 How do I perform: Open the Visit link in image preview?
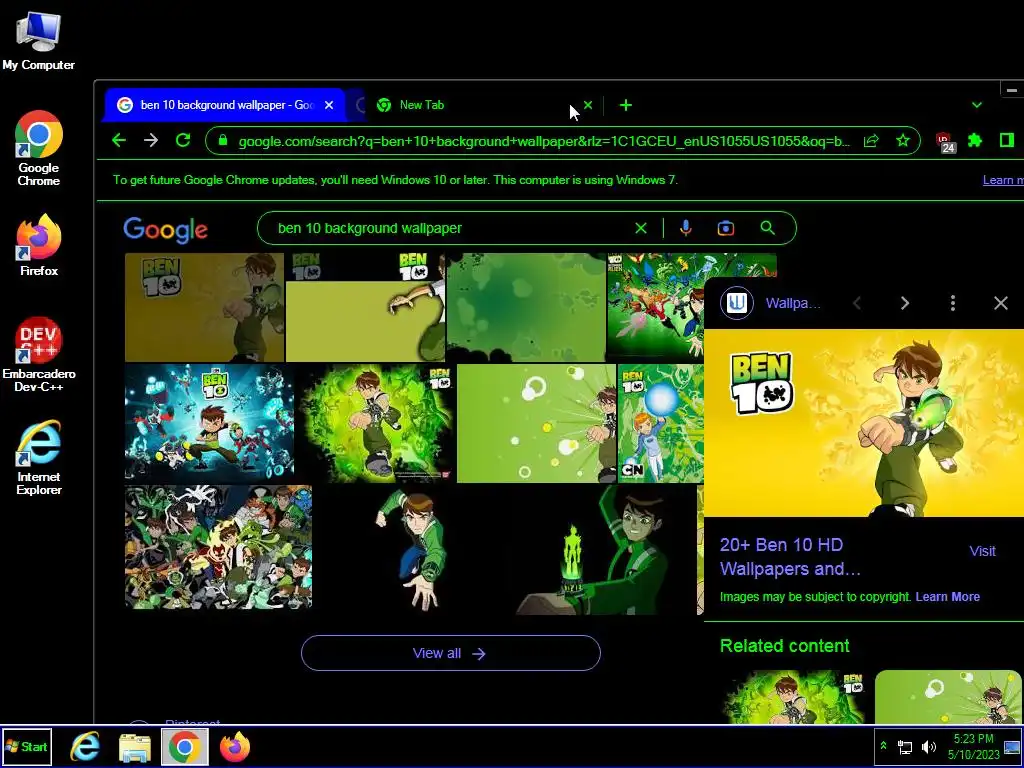click(982, 551)
